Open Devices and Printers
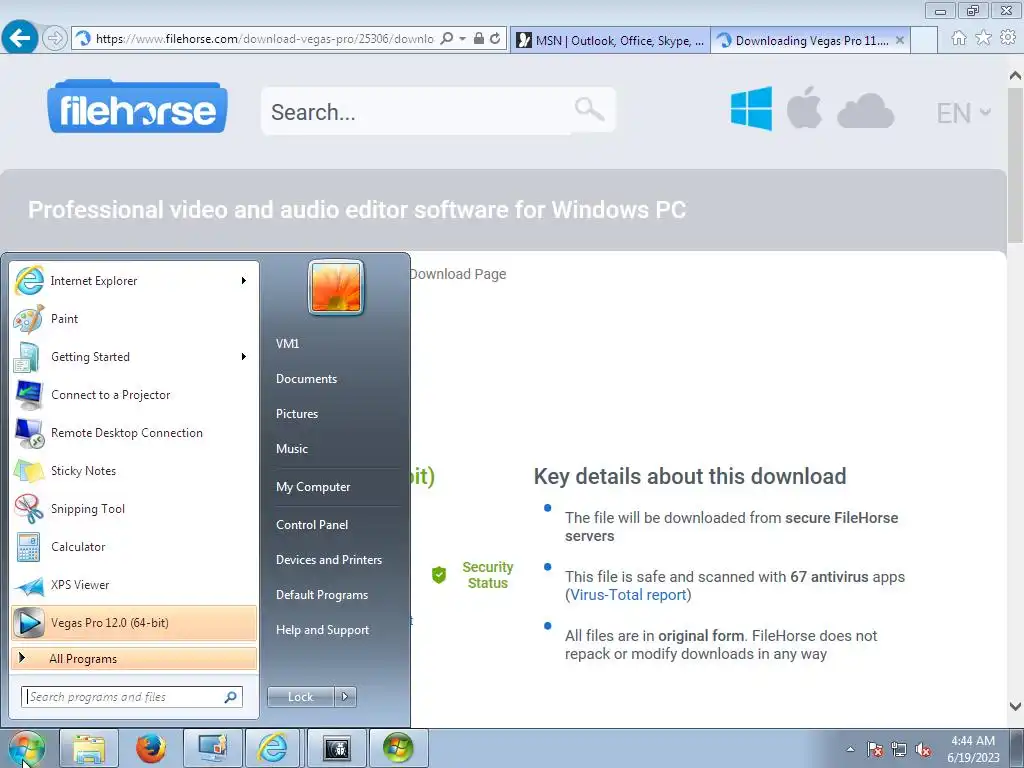The height and width of the screenshot is (768, 1024). pos(328,560)
